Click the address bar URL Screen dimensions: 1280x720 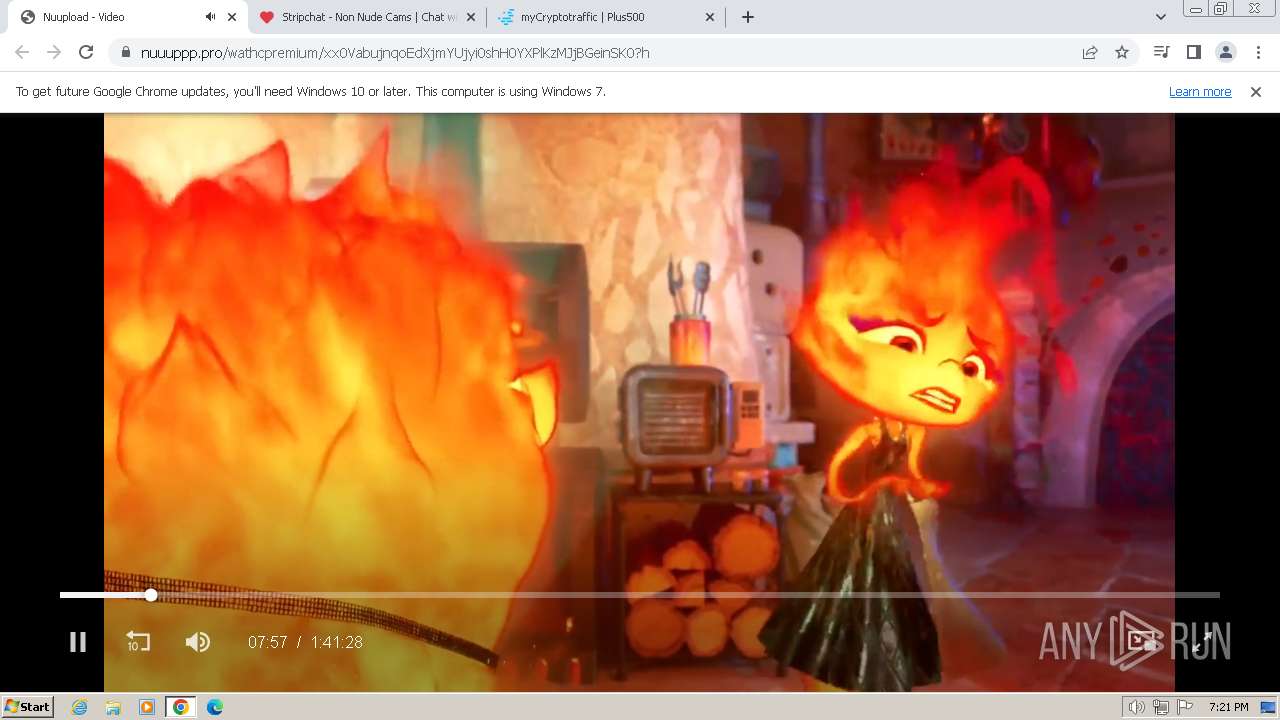point(395,53)
